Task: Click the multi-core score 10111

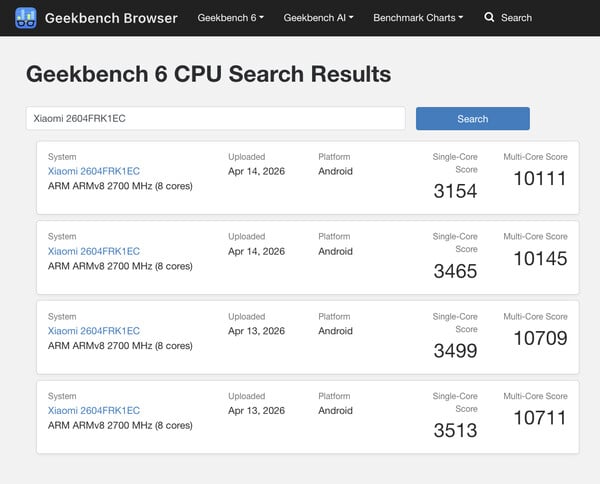Action: click(x=539, y=179)
